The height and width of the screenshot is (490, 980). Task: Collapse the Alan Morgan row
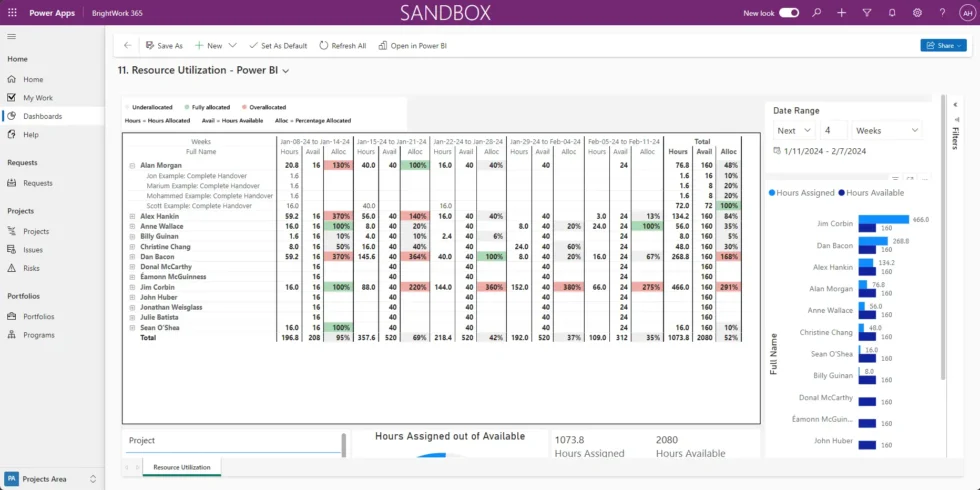[132, 165]
